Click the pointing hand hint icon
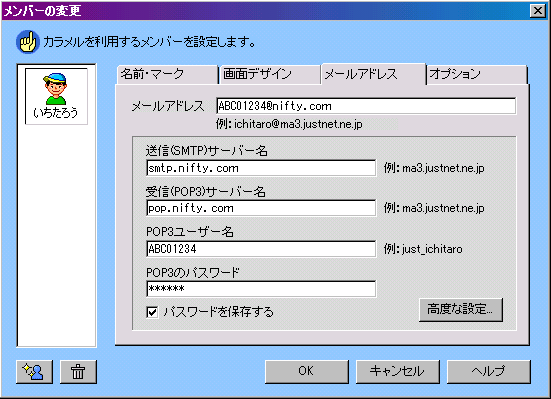Viewport: 551px width, 399px height. click(x=28, y=42)
